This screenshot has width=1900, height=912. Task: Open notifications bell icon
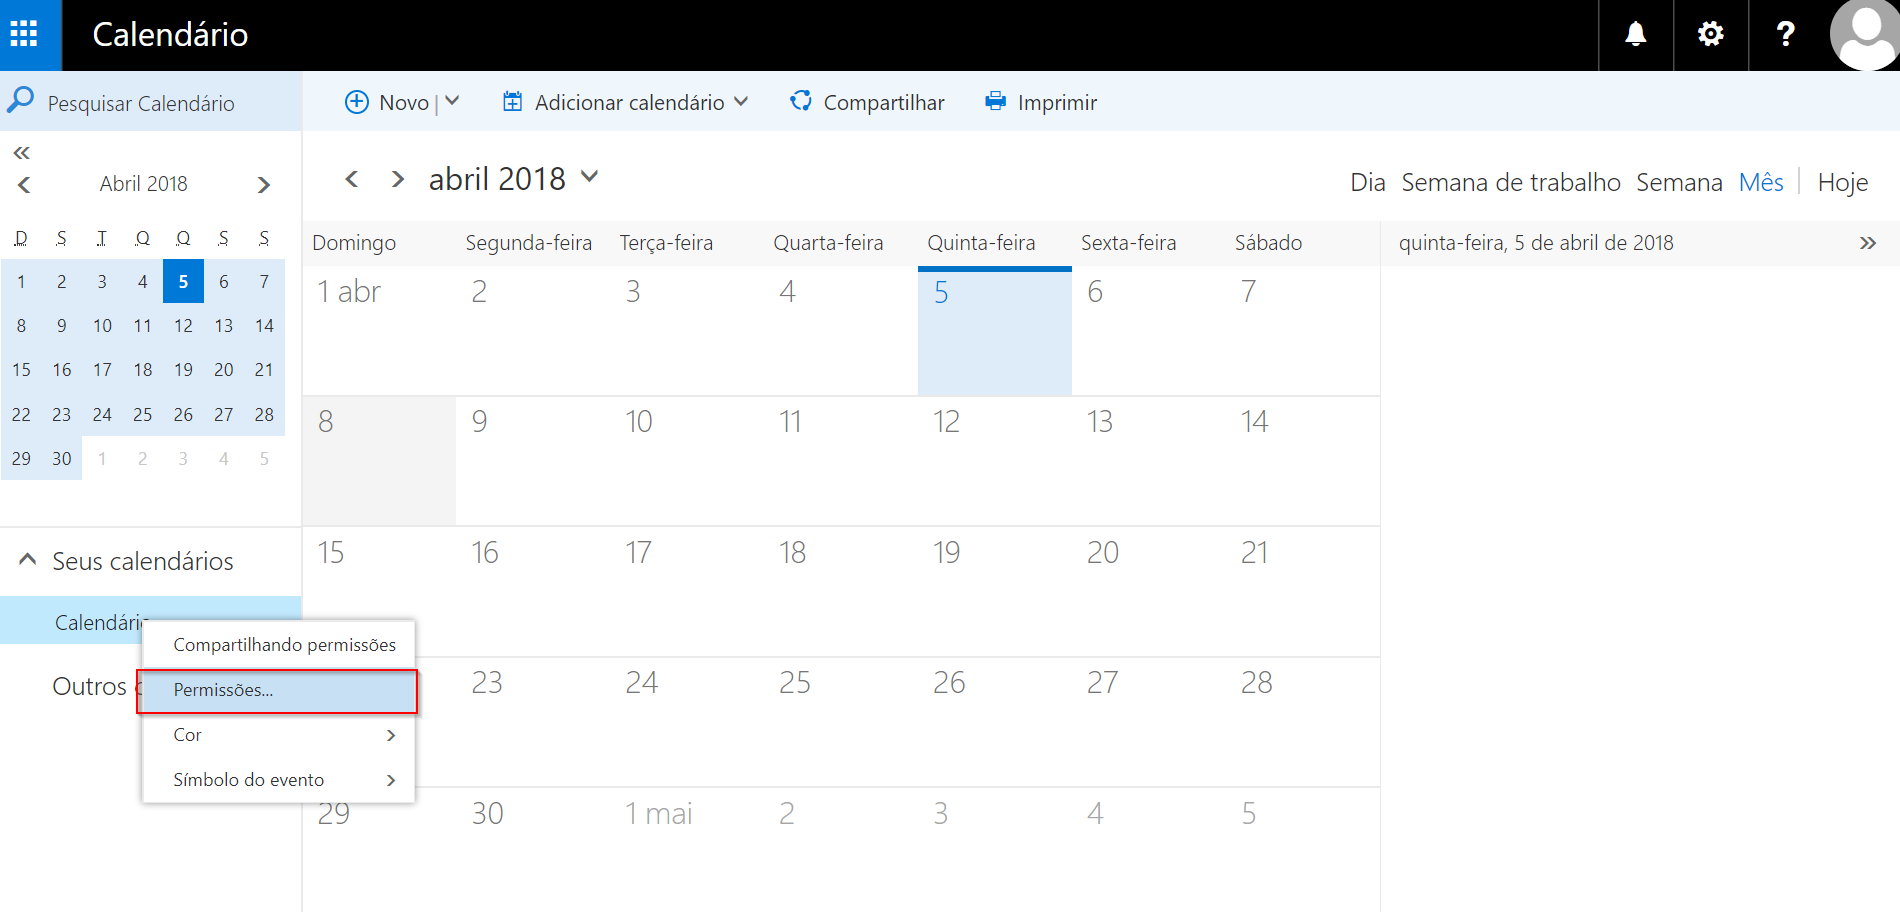pyautogui.click(x=1635, y=34)
